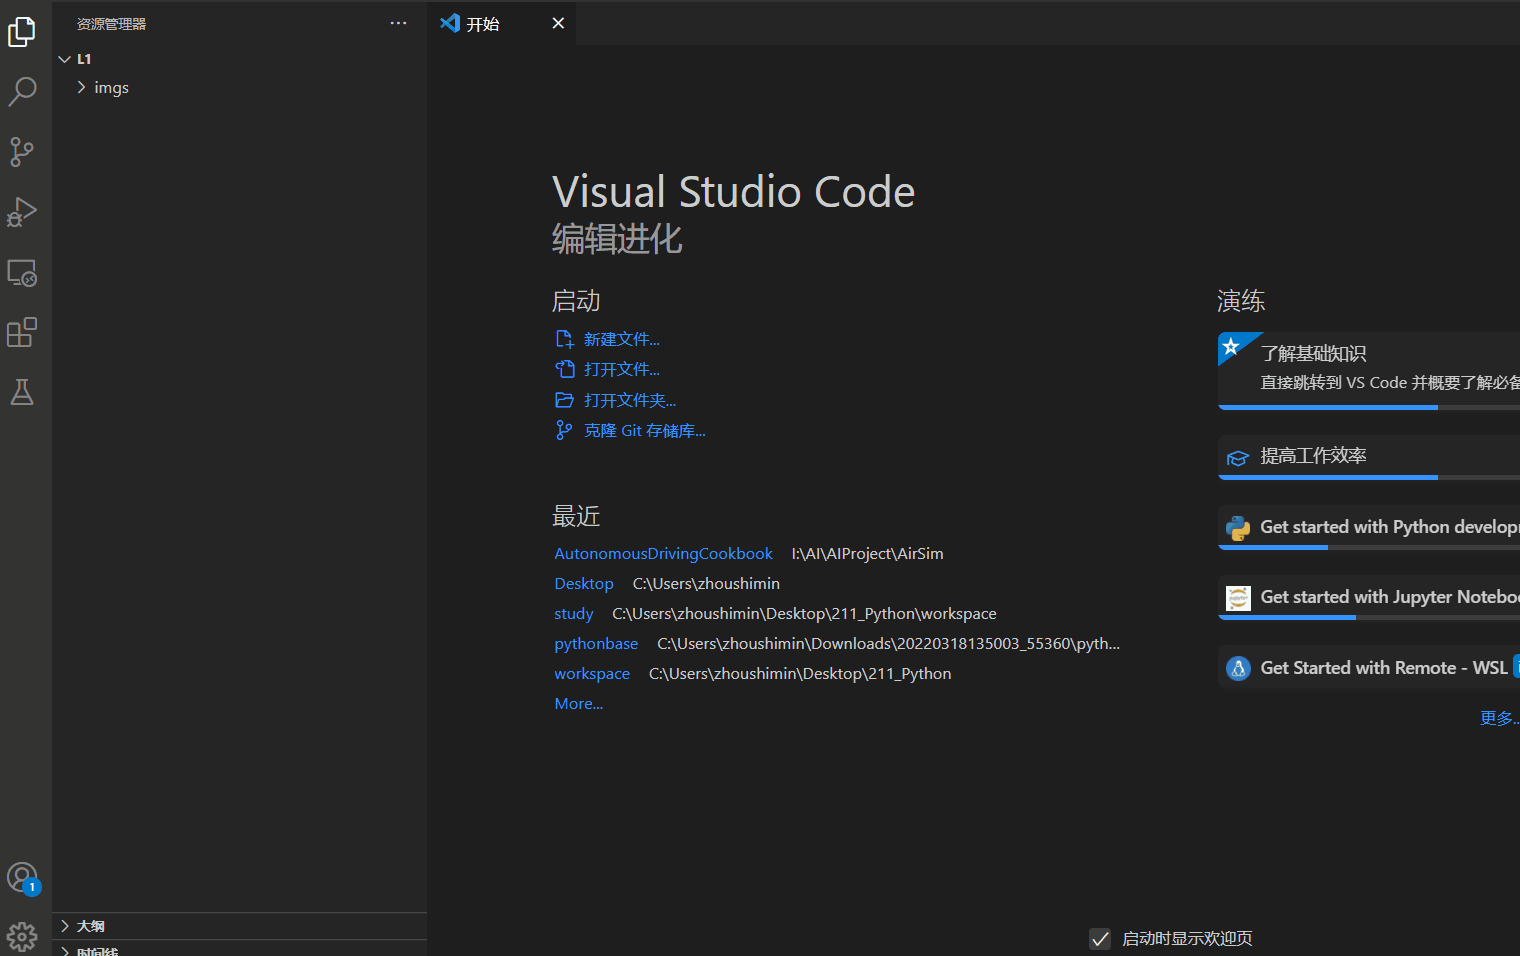Open recent study folder
The image size is (1520, 956).
pos(574,613)
